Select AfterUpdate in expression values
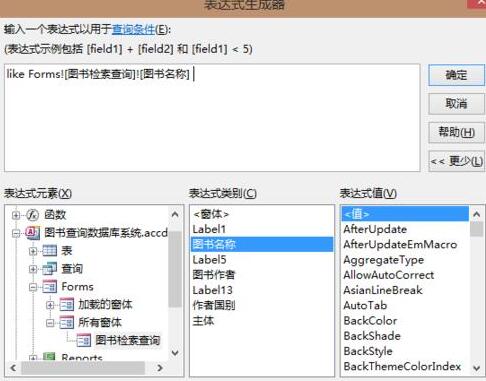The image size is (486, 381). pyautogui.click(x=405, y=229)
